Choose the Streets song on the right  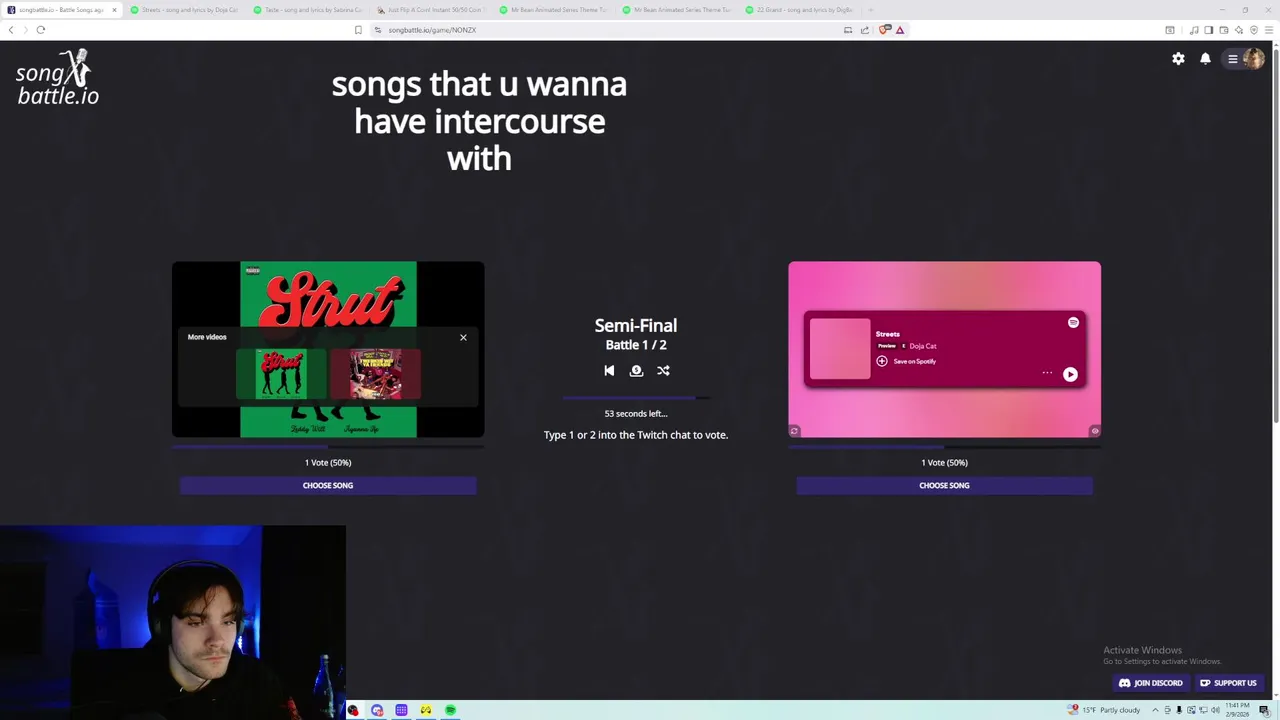[x=944, y=485]
